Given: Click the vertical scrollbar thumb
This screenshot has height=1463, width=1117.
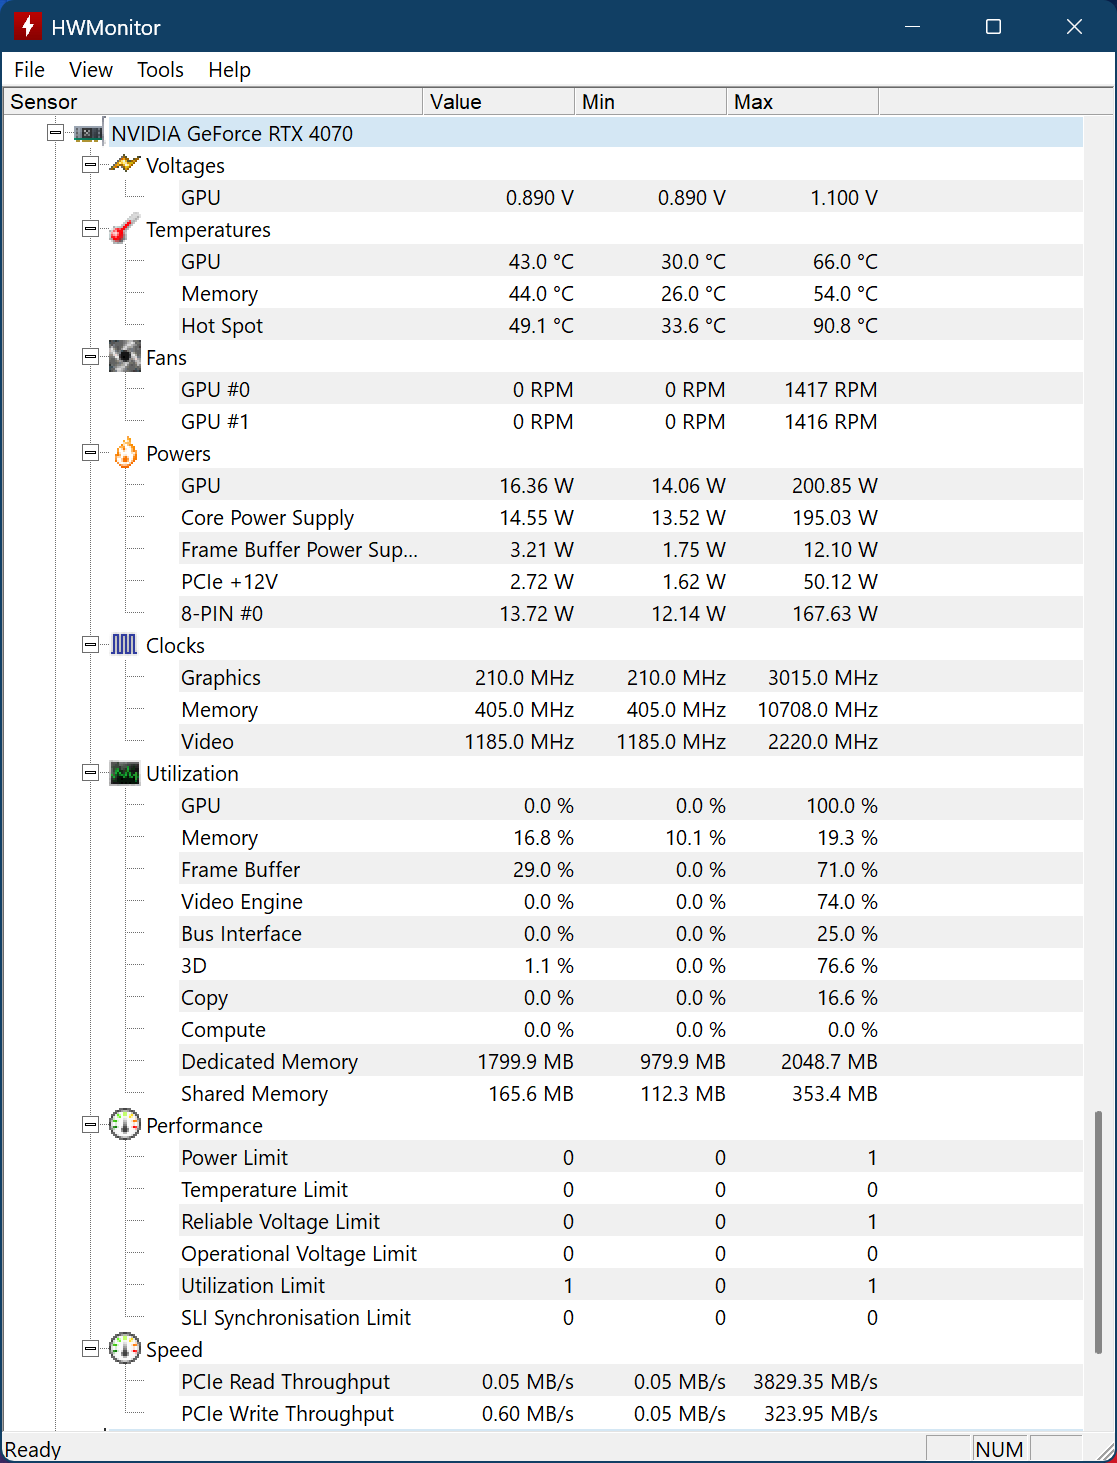Looking at the screenshot, I should click(x=1098, y=1232).
